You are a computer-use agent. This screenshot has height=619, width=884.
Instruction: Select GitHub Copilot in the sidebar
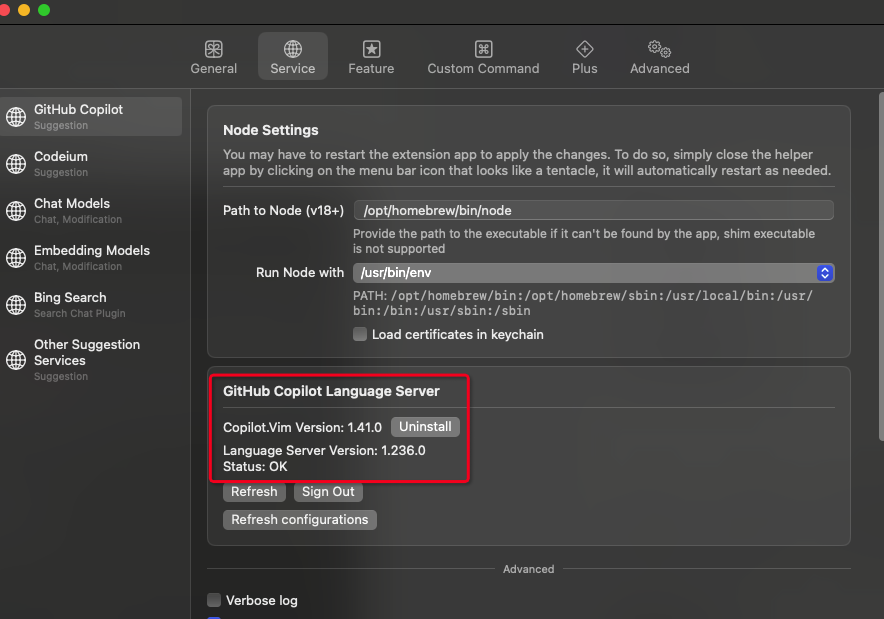[91, 117]
